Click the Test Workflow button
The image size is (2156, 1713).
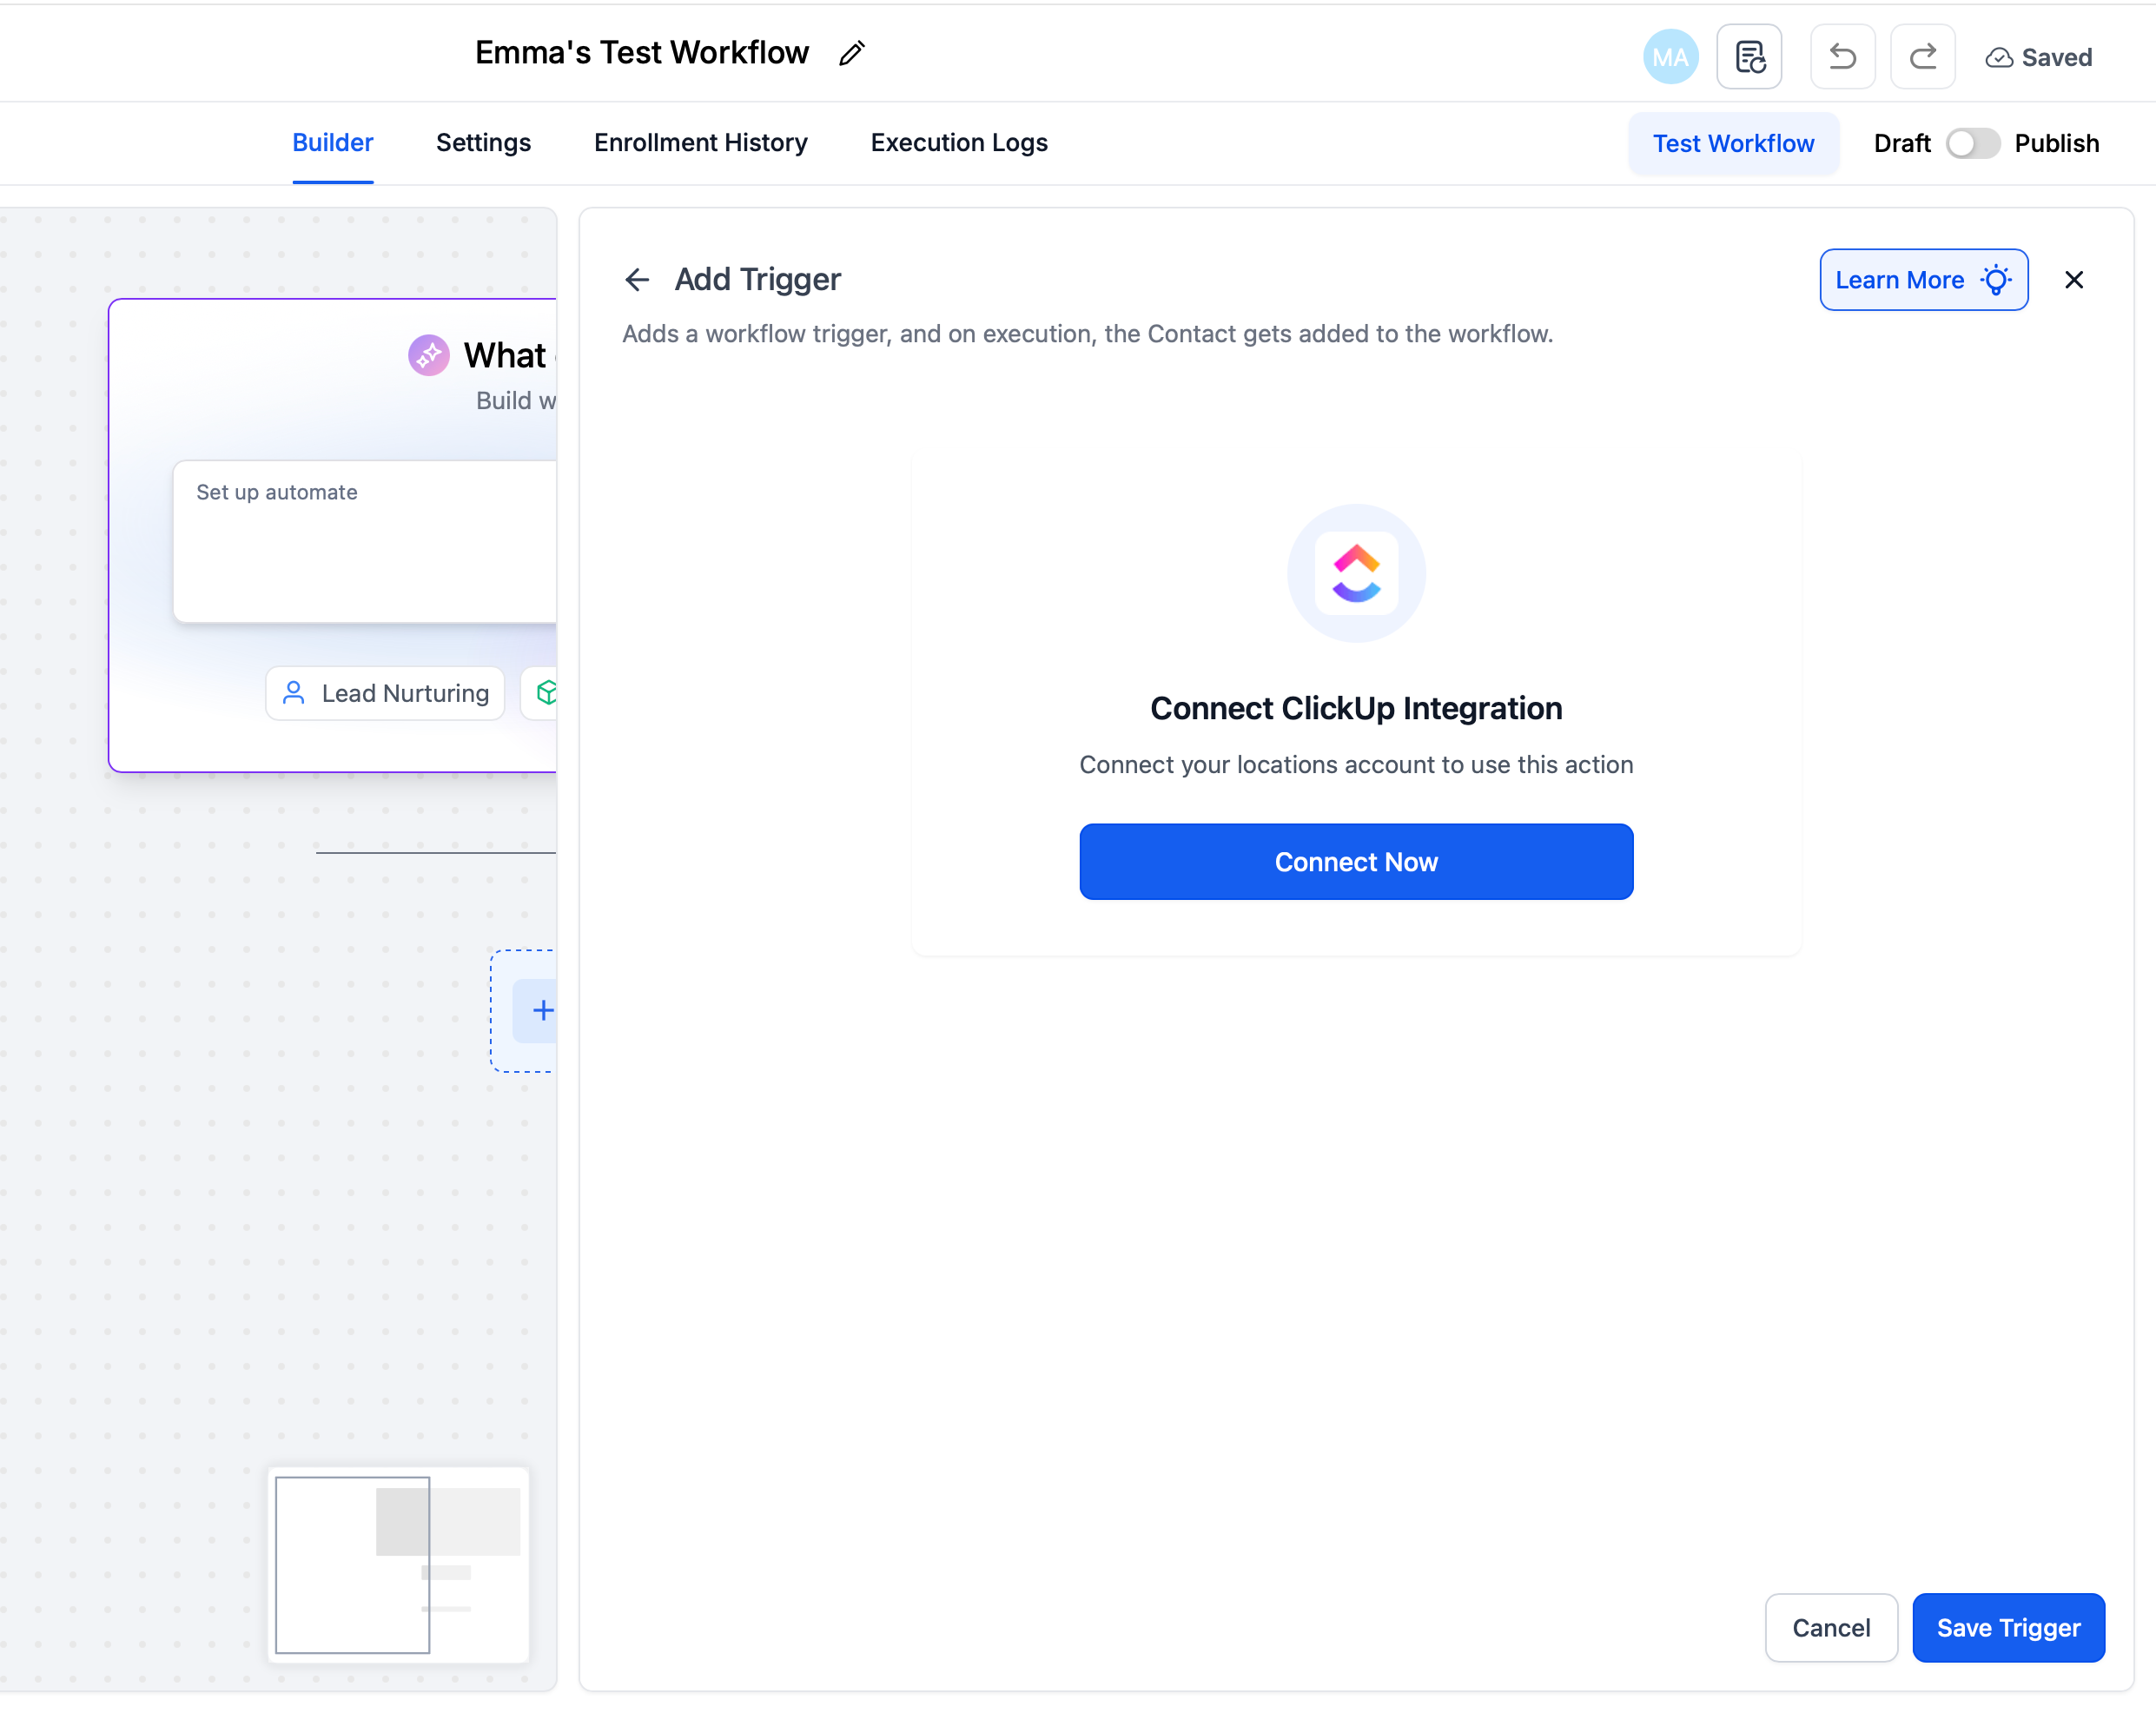click(x=1732, y=144)
